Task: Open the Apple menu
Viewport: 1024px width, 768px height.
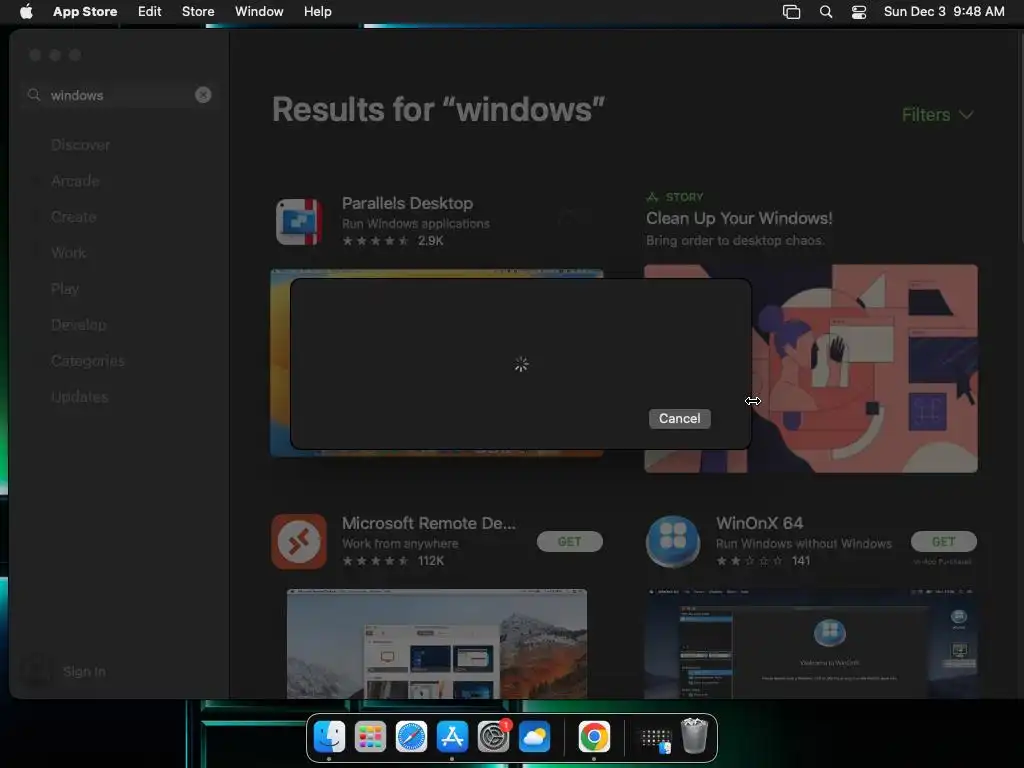Action: tap(26, 11)
